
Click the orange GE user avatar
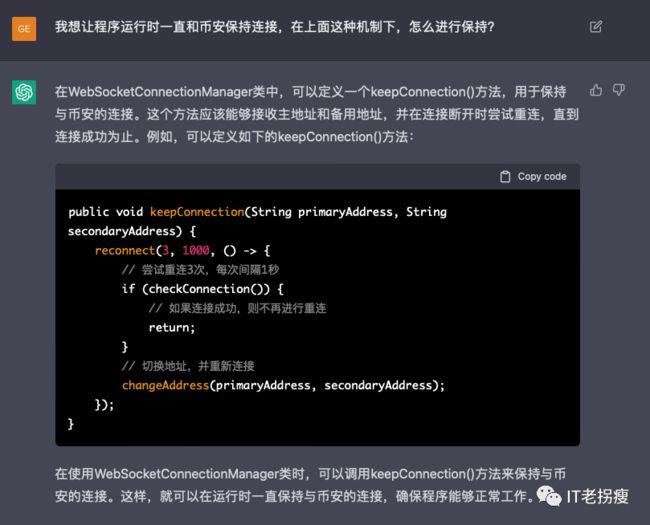[x=24, y=29]
